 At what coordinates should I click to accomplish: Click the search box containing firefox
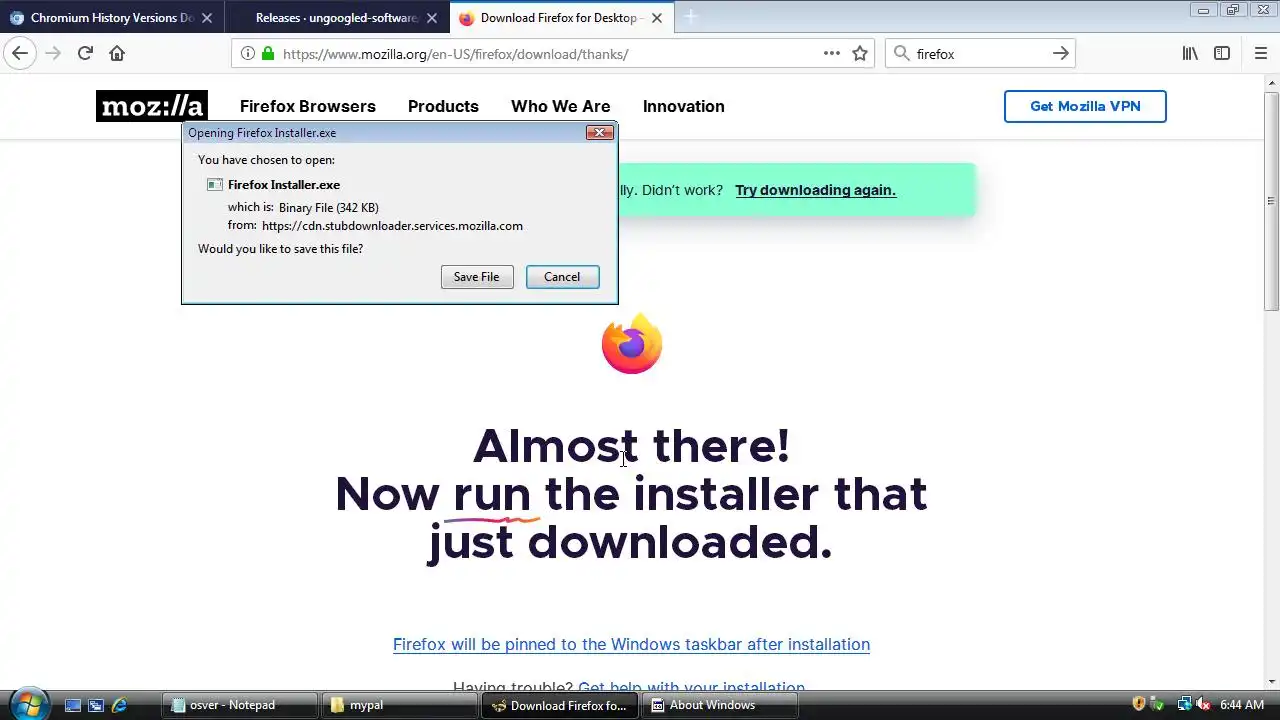tap(980, 54)
